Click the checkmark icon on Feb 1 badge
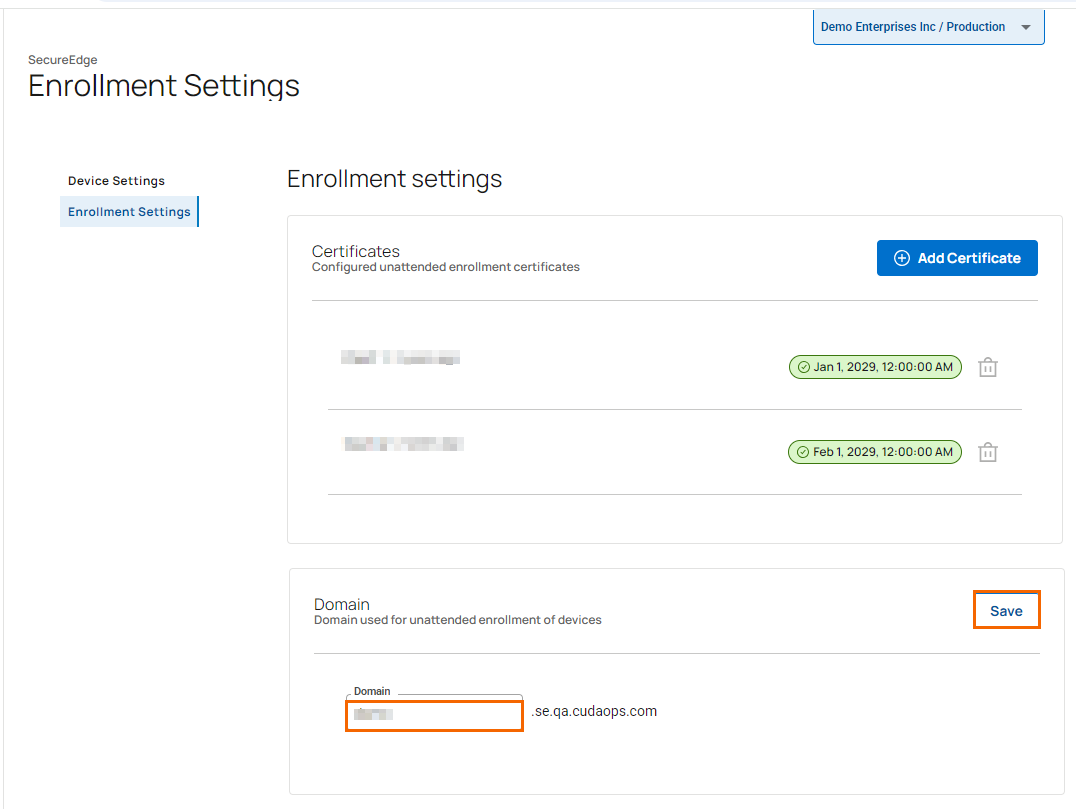 click(802, 452)
